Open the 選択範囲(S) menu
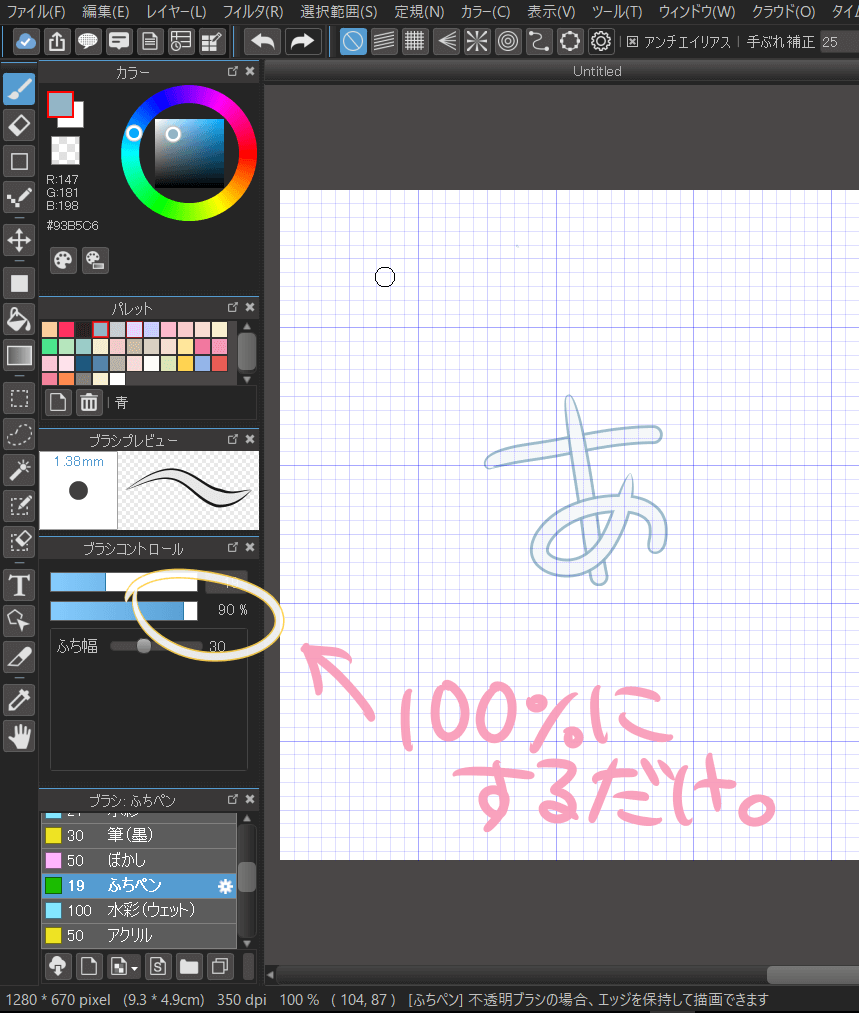Screen dimensions: 859x1013 pos(338,12)
